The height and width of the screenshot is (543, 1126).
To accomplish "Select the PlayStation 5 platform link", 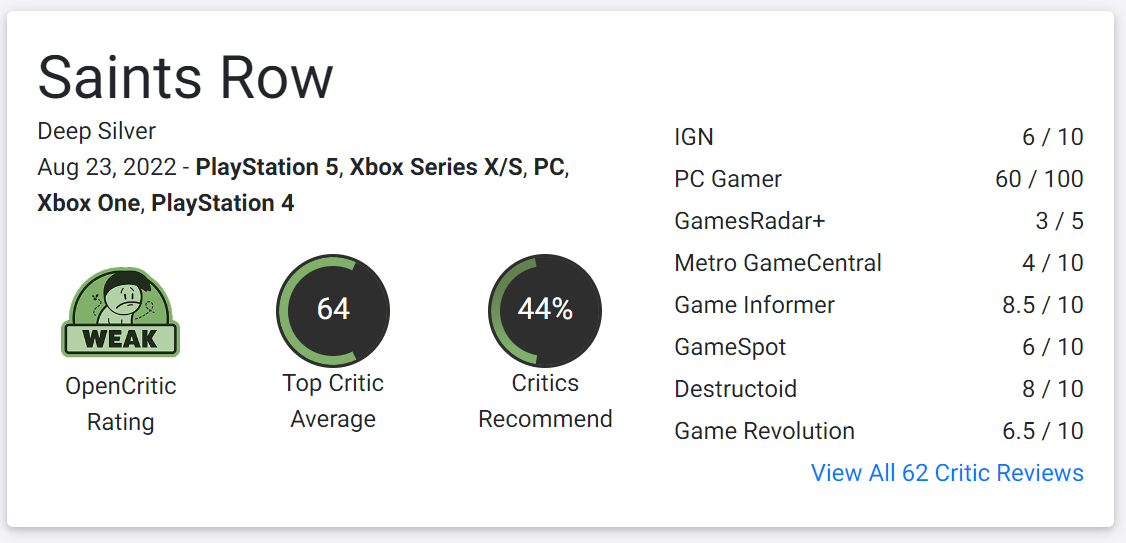I will click(266, 167).
